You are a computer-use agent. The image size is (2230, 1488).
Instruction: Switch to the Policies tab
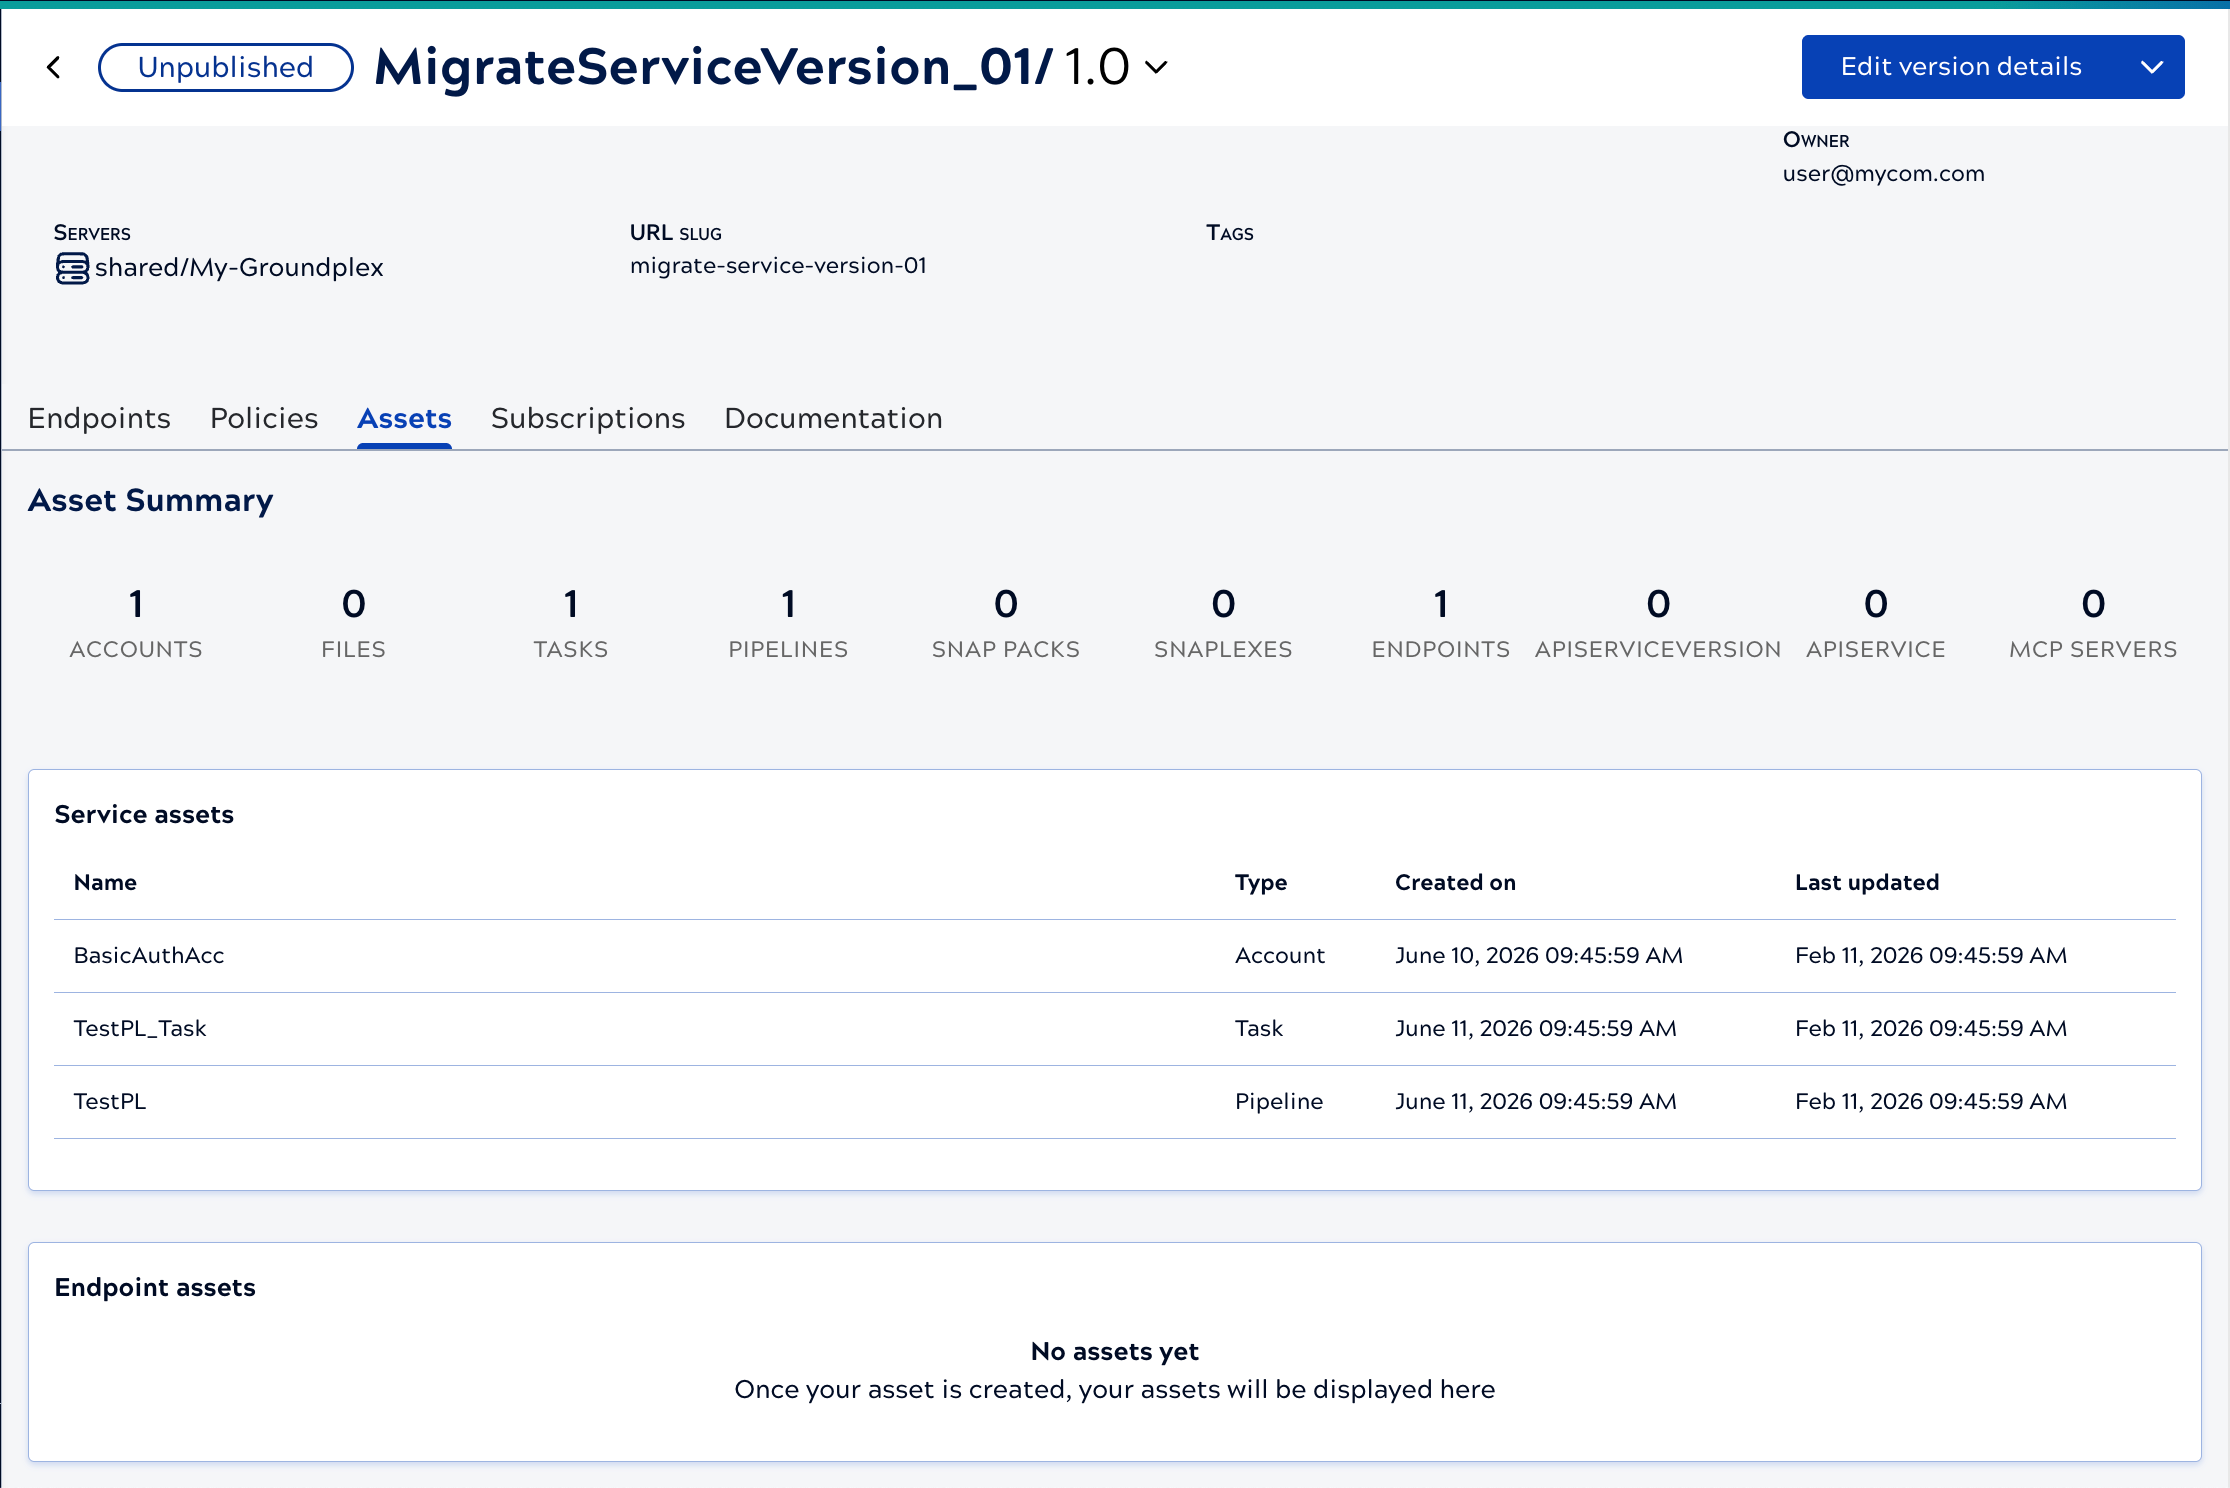(x=264, y=418)
